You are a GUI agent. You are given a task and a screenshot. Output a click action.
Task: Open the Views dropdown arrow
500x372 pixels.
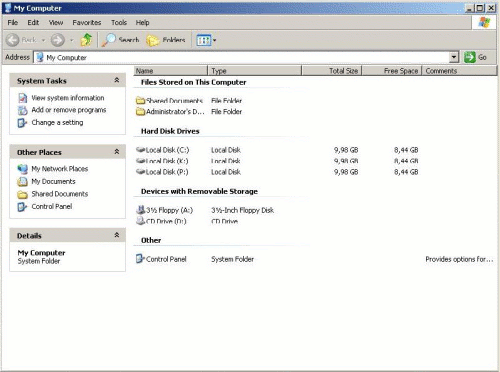(x=215, y=40)
